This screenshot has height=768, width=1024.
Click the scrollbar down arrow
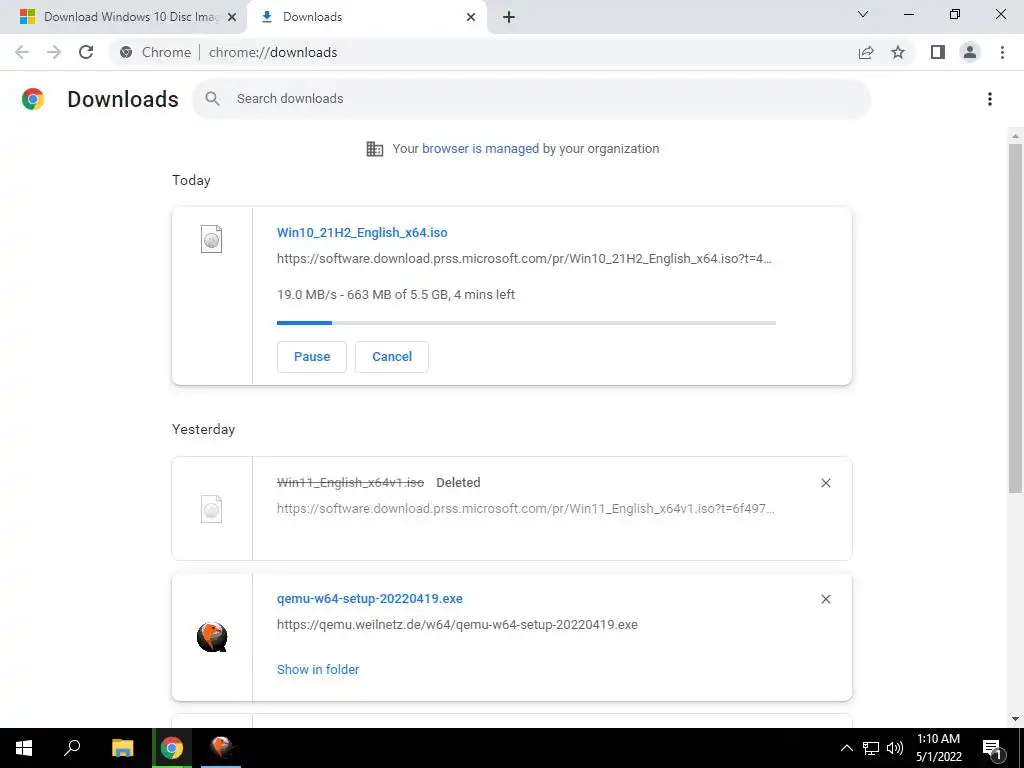point(1015,719)
